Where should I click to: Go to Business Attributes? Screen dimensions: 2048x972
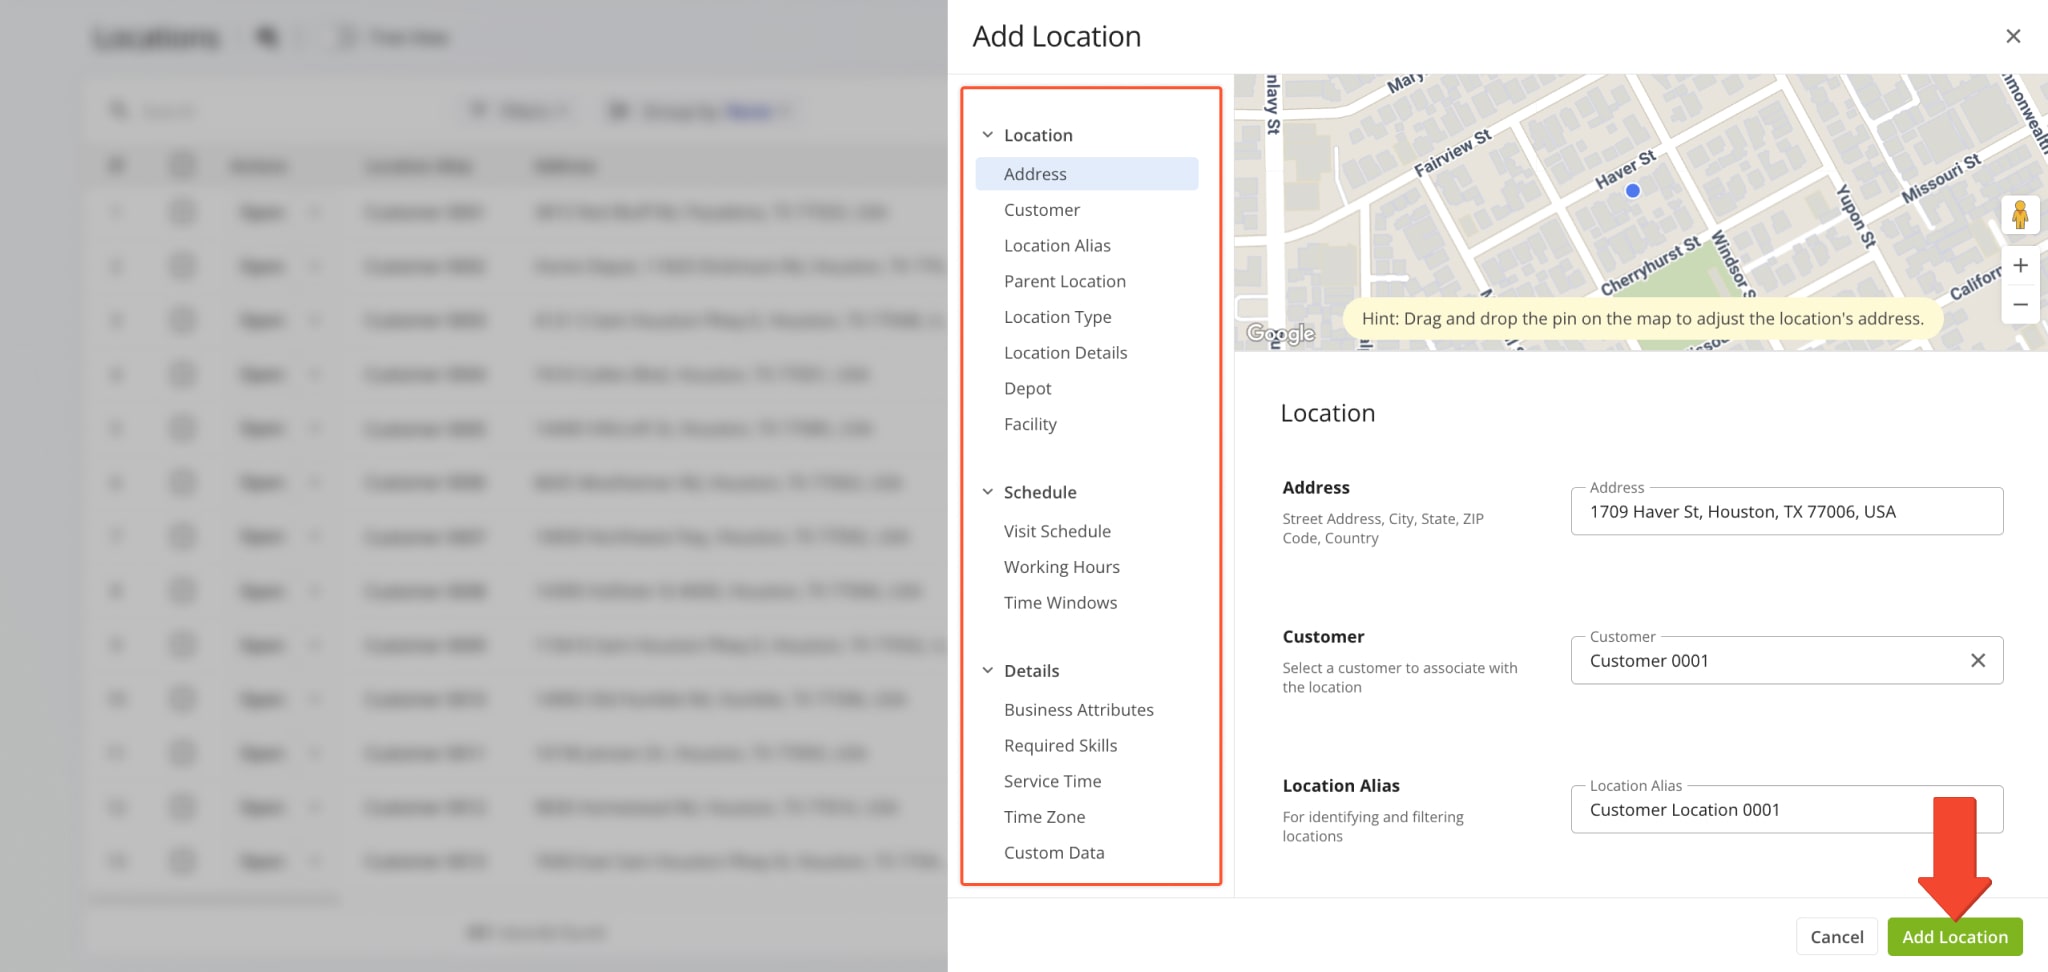(x=1078, y=710)
